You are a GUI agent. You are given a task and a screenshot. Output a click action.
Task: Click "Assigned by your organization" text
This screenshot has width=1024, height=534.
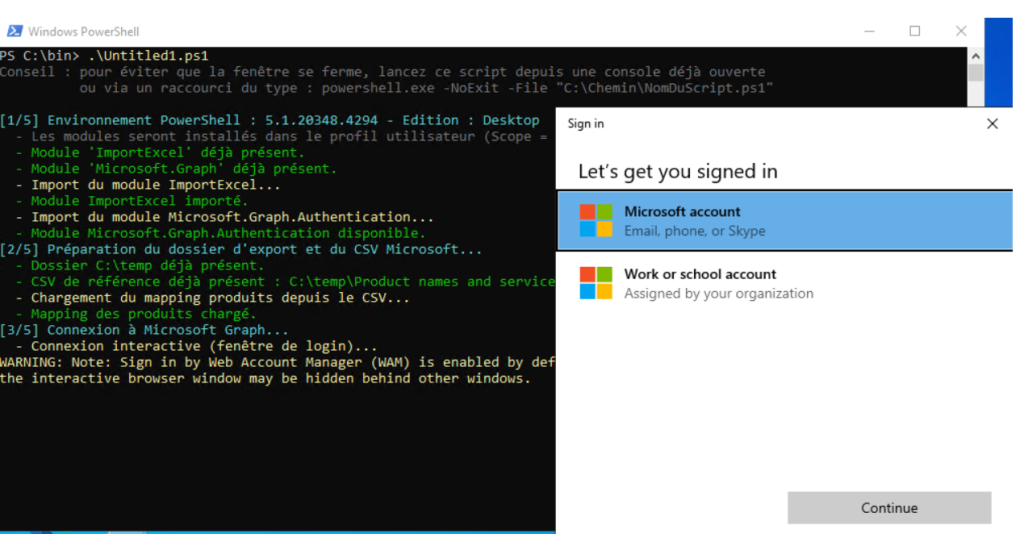[718, 294]
